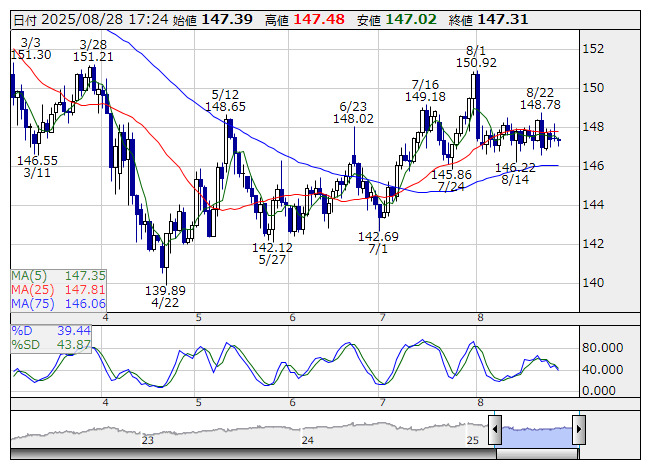This screenshot has width=653, height=470.
Task: Click the 7/1 low label 142.69
Action: tap(379, 237)
